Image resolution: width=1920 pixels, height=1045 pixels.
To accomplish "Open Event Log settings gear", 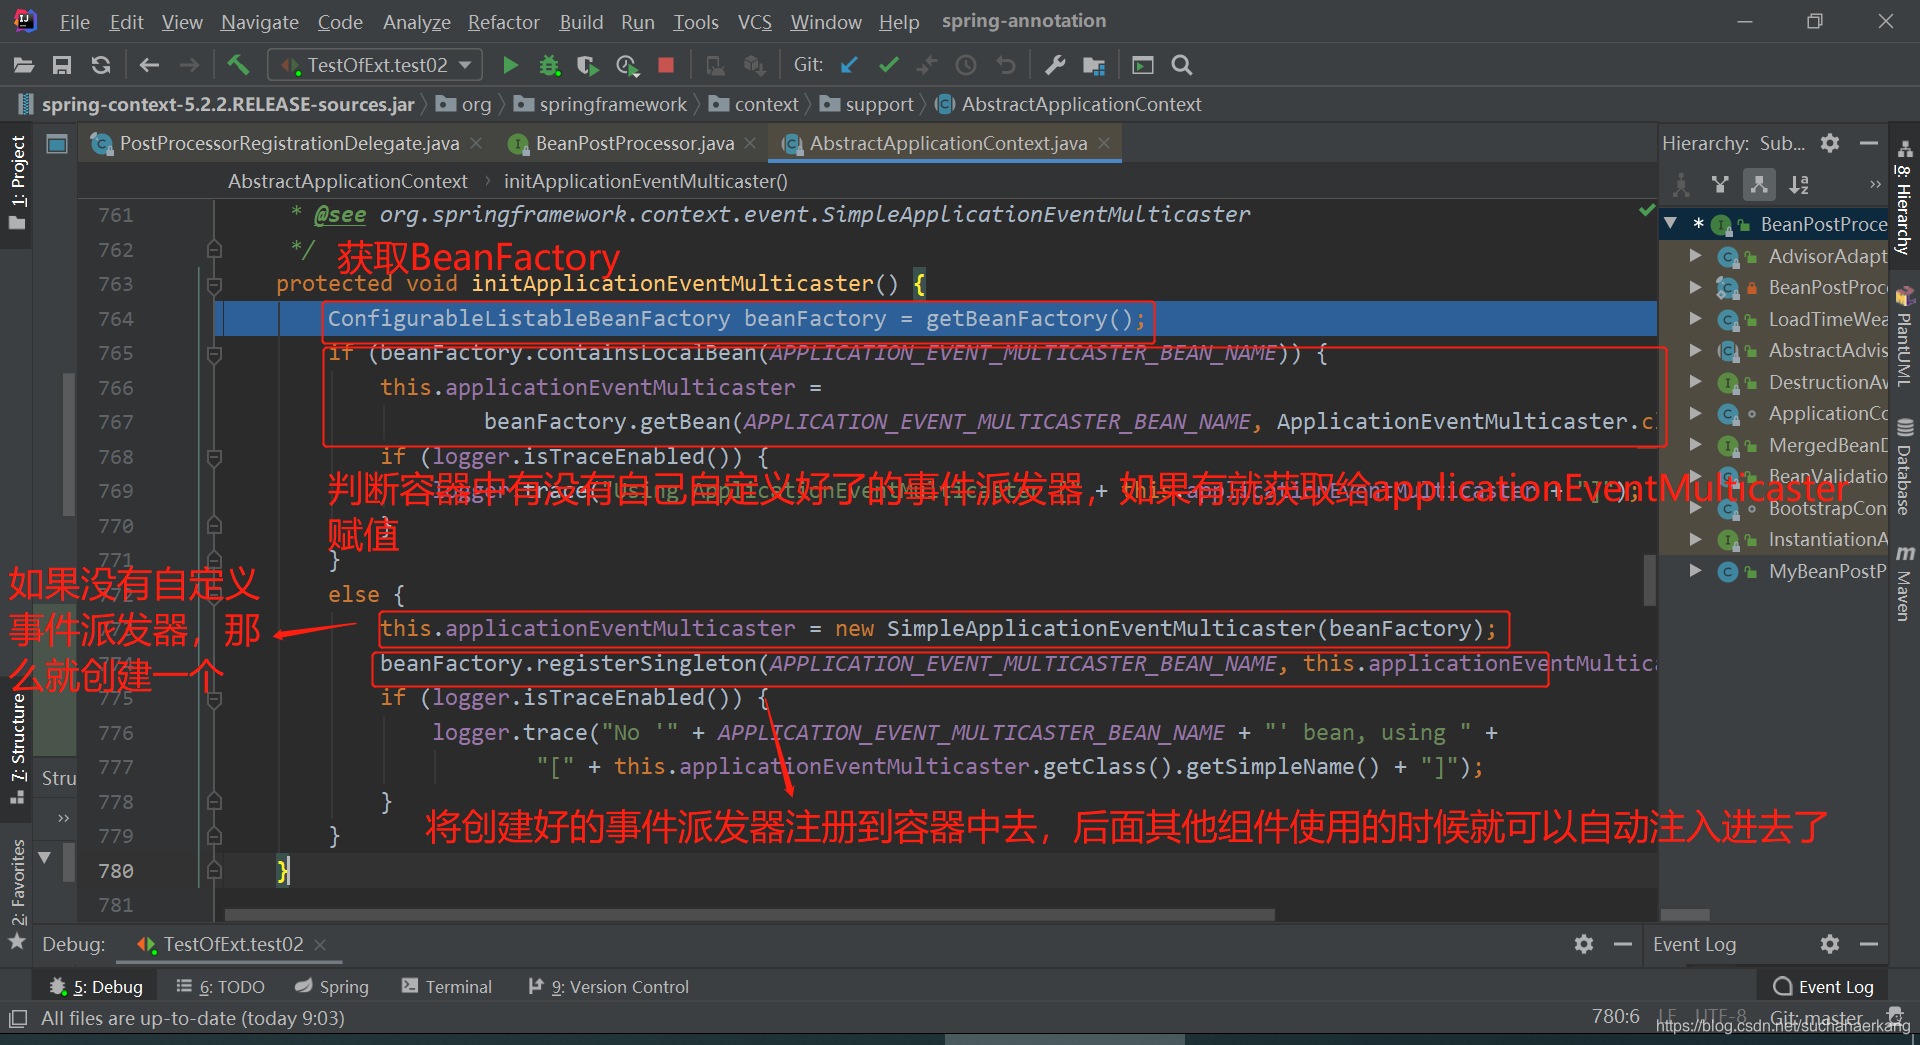I will (1830, 944).
